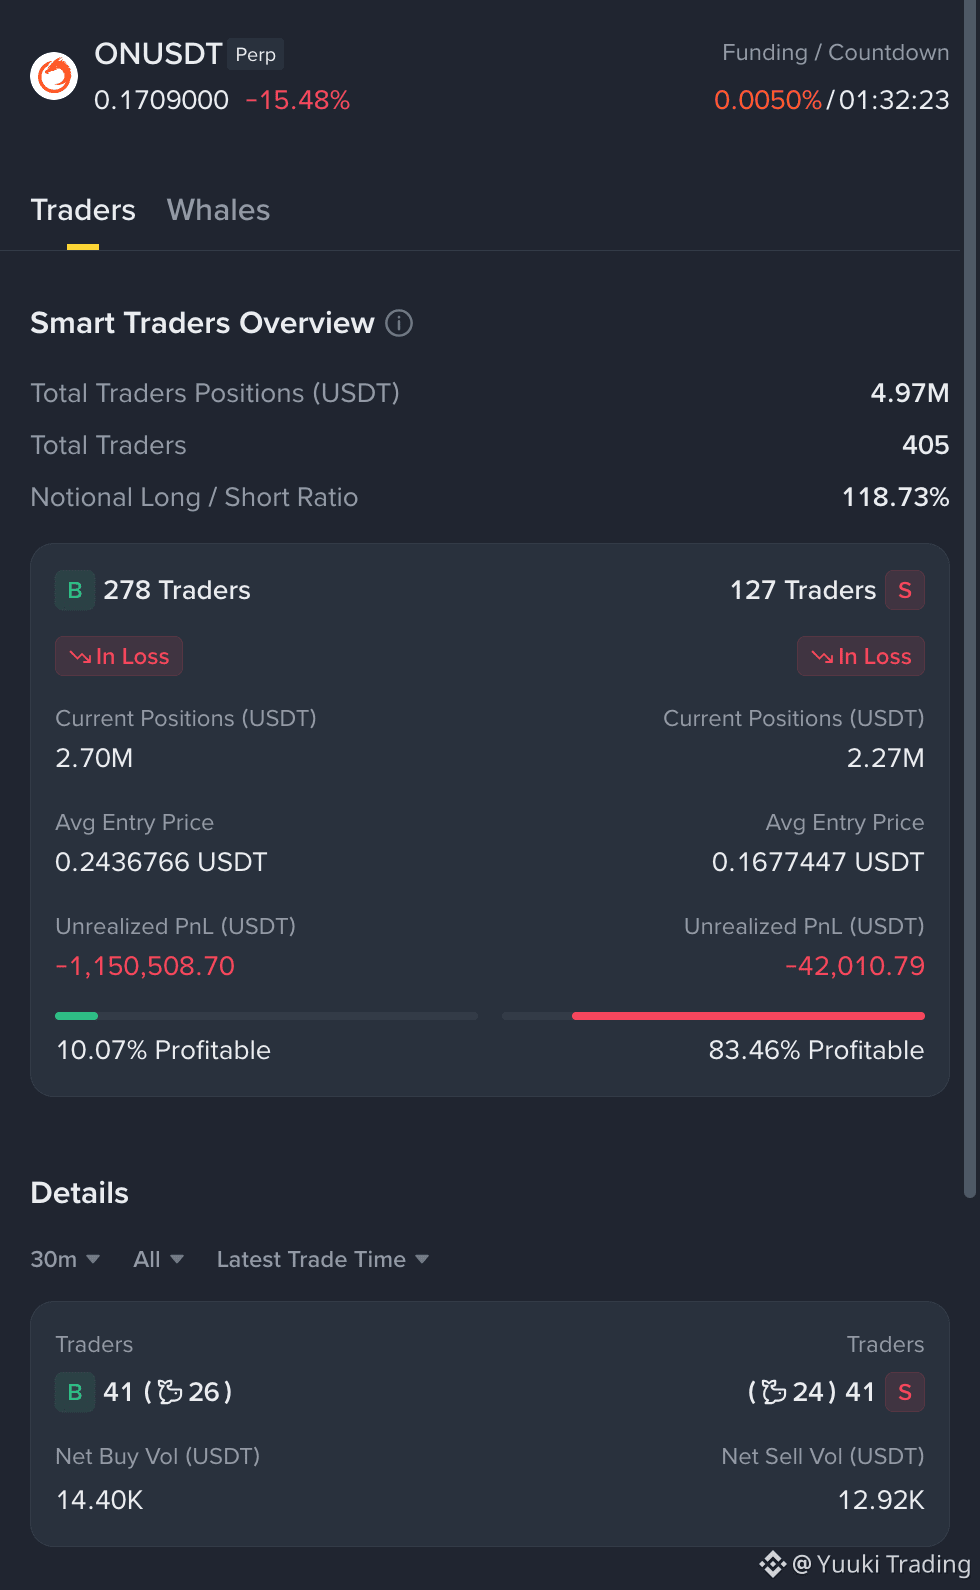Click the vertical scrollbar on the right edge
The height and width of the screenshot is (1590, 980).
coord(969,600)
